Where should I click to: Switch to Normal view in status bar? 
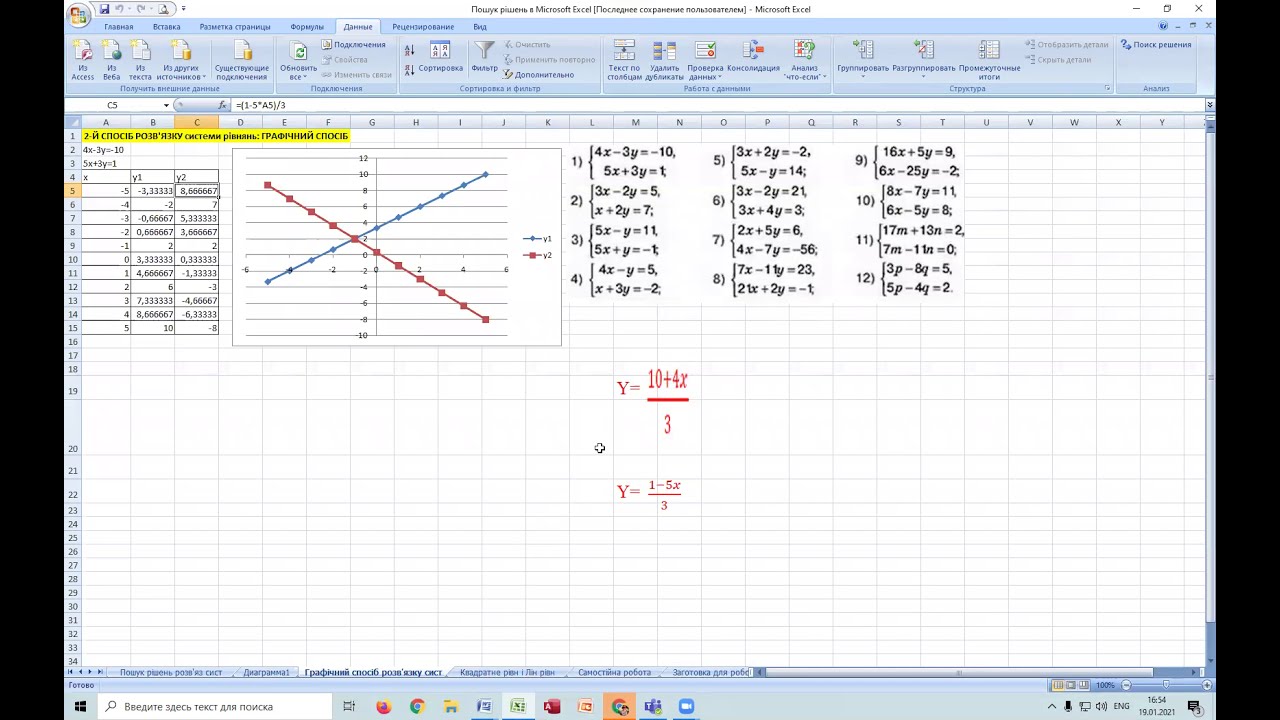[x=1058, y=685]
